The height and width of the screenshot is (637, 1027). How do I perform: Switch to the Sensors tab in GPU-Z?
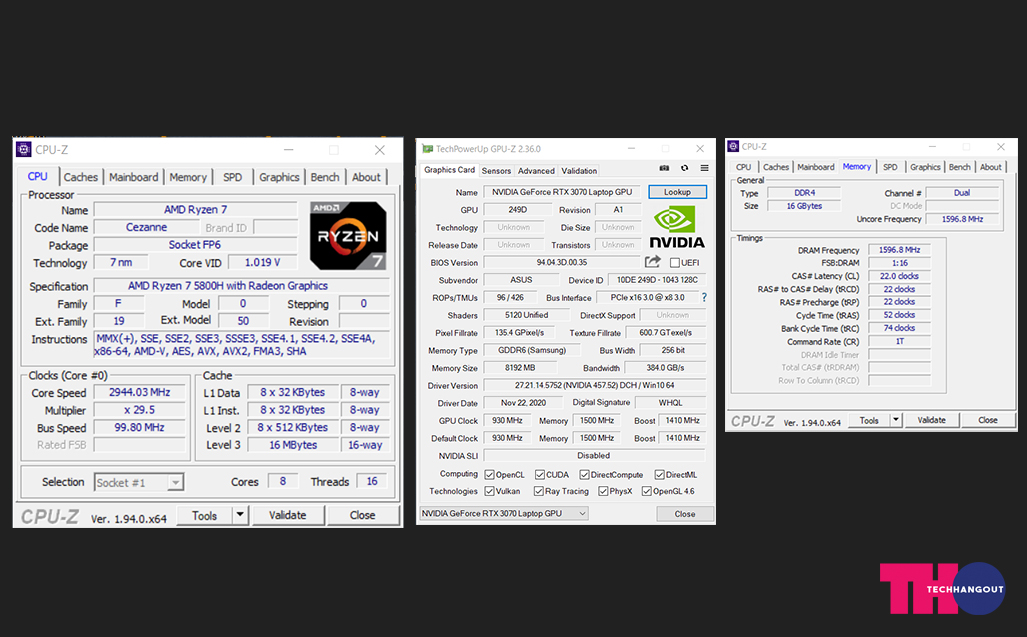496,171
